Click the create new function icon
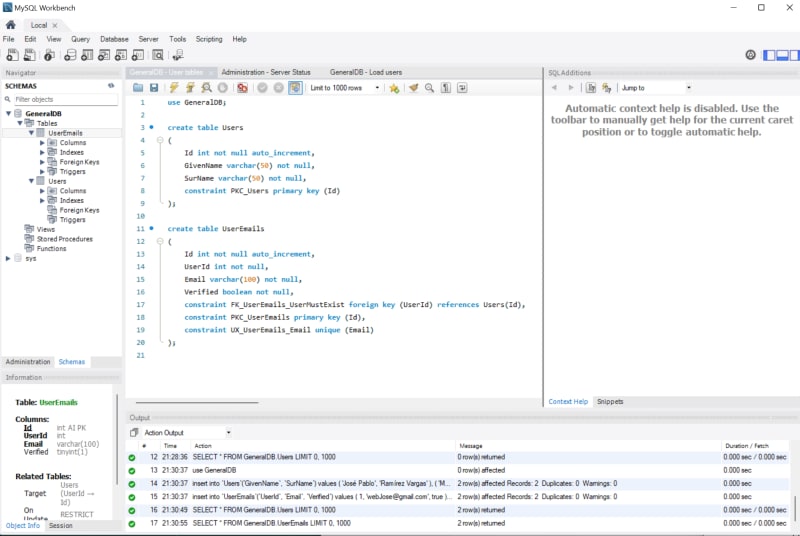This screenshot has width=800, height=536. [138, 55]
